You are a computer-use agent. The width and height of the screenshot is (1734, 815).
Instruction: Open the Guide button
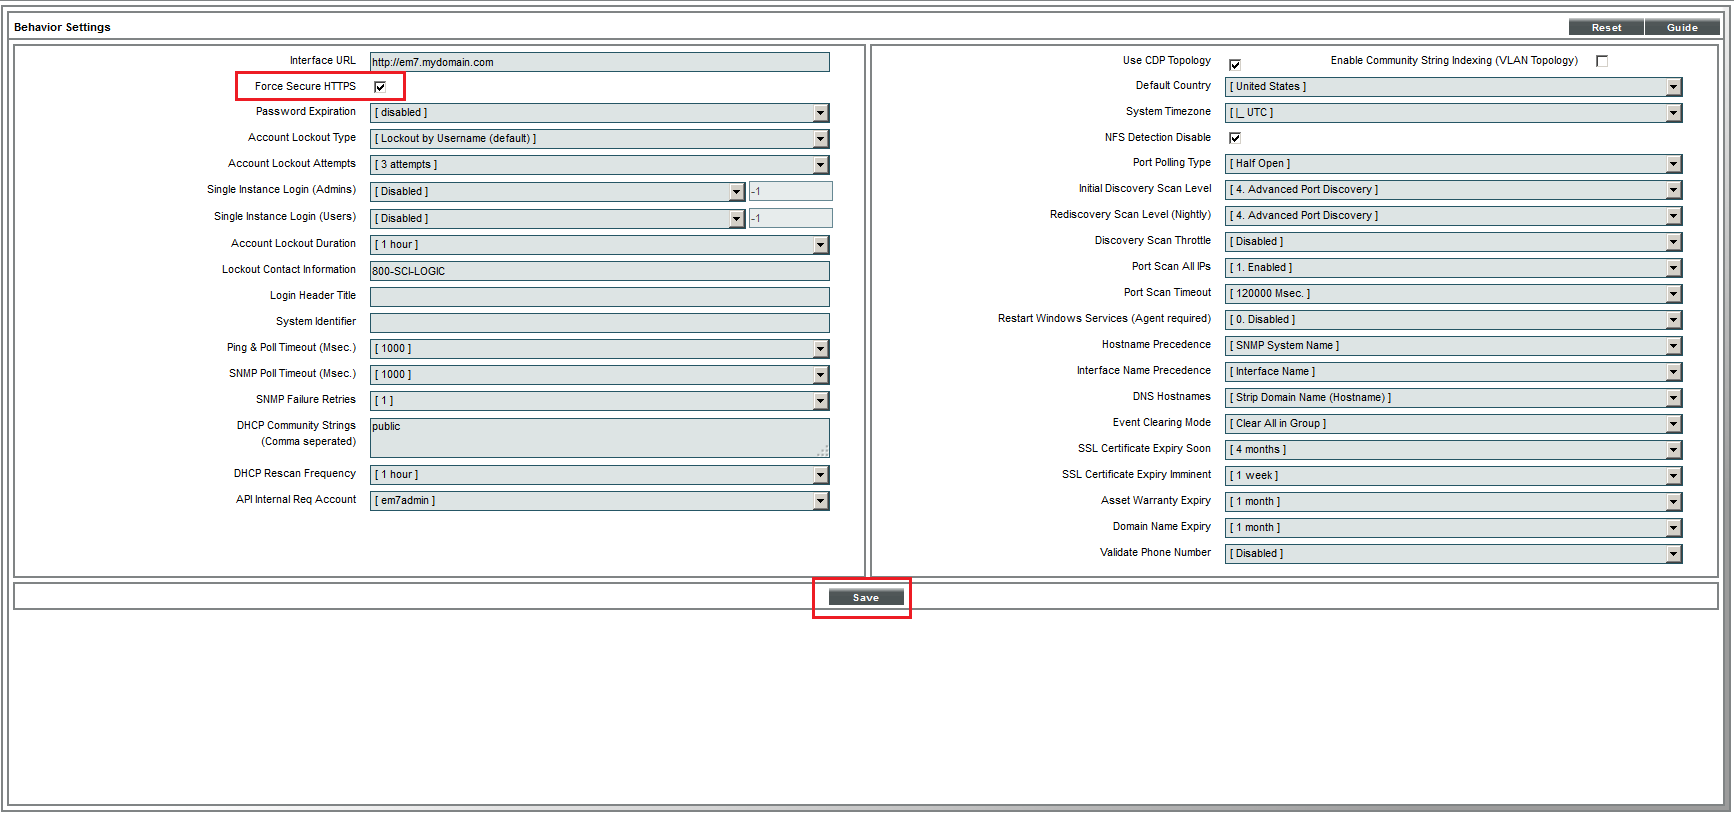pos(1682,27)
